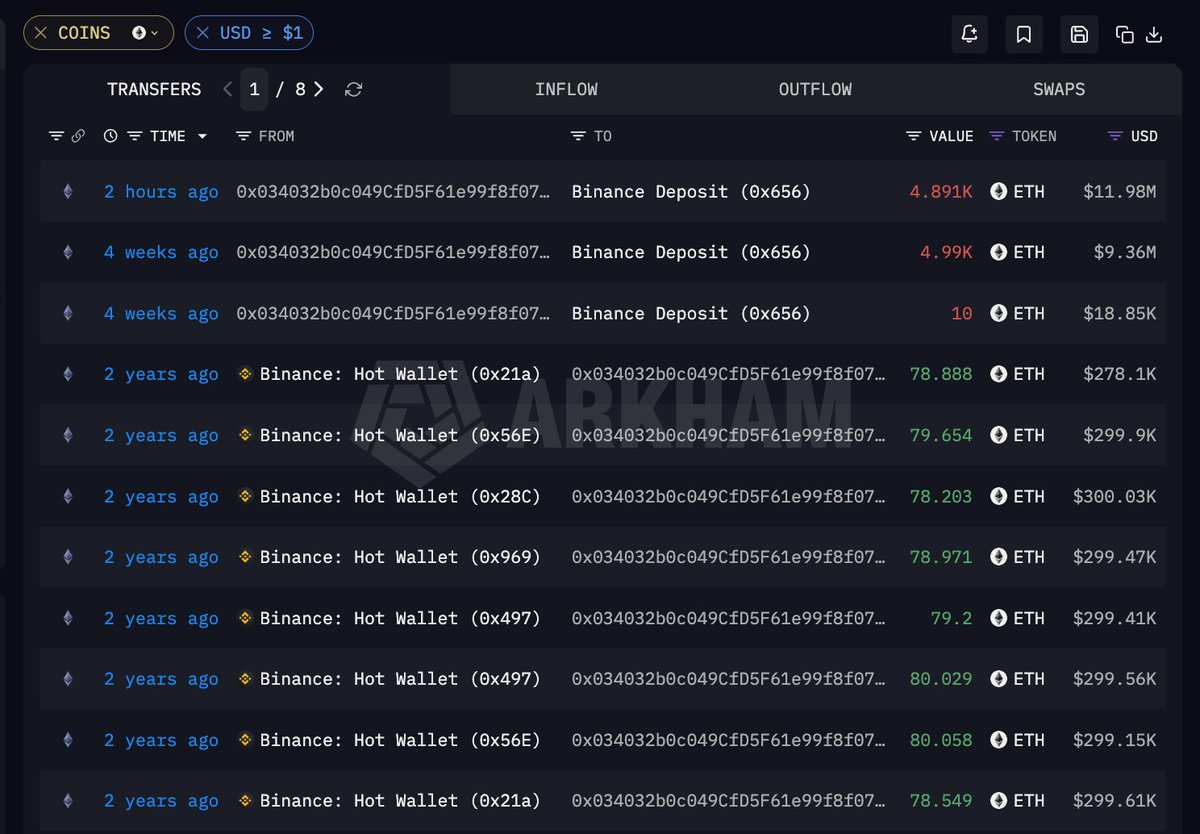Open '2 years ago' link in $299.56K row

click(161, 679)
